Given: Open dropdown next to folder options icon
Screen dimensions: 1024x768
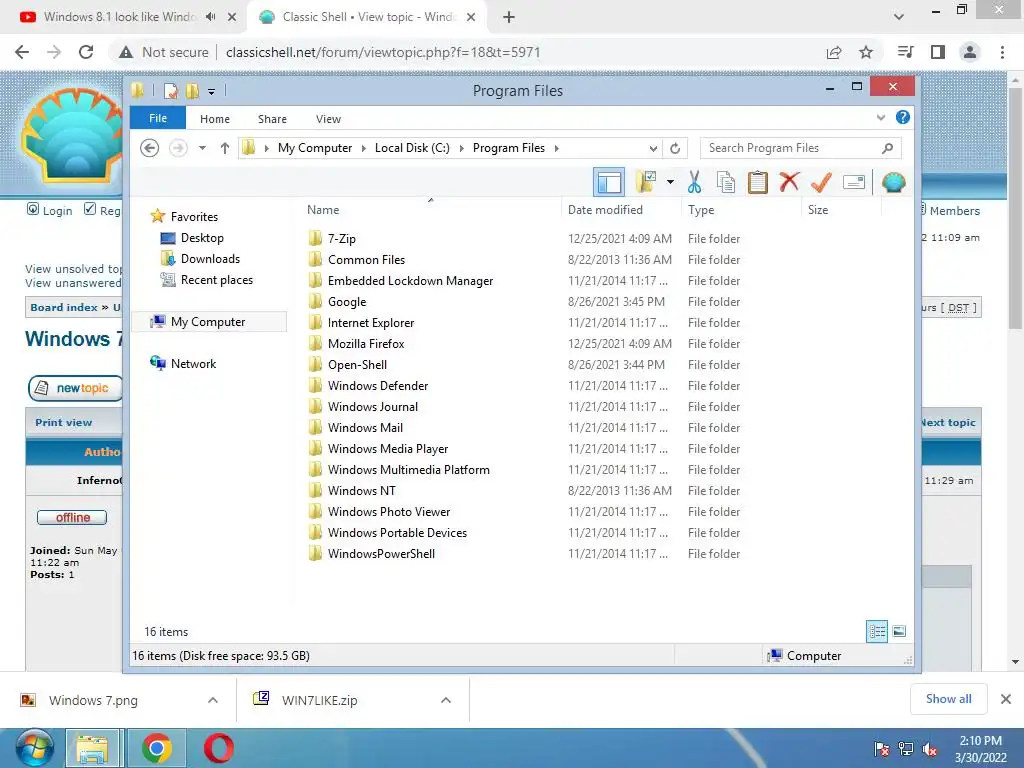Looking at the screenshot, I should tap(670, 182).
